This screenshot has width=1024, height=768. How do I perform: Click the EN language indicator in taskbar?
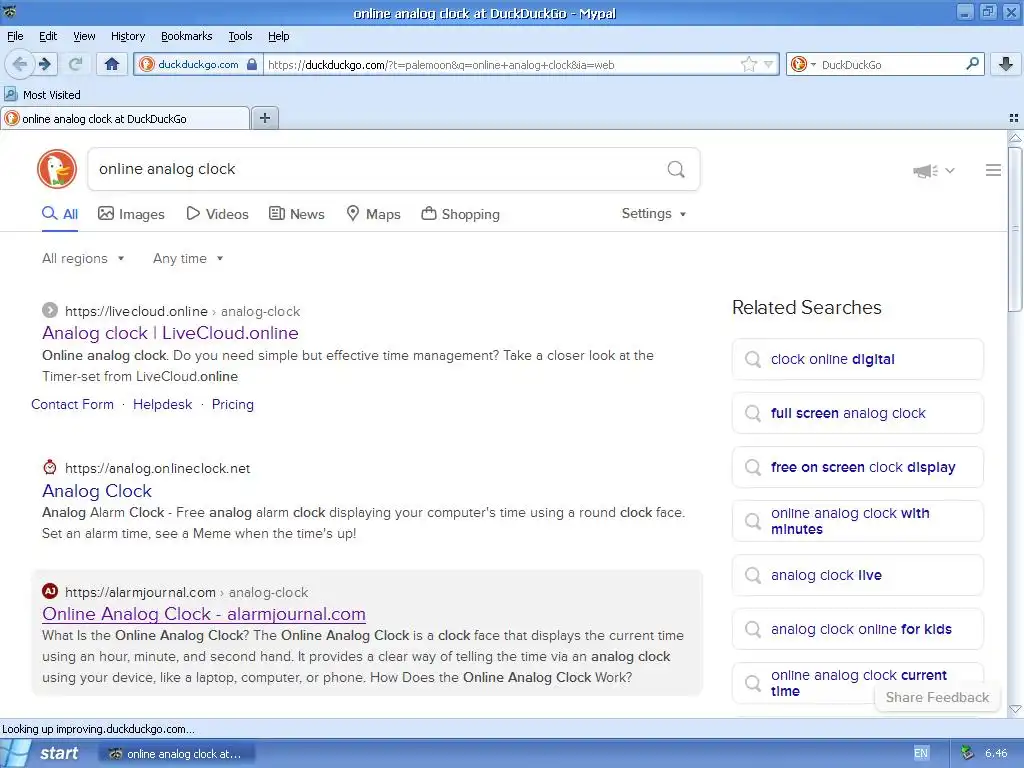pyautogui.click(x=921, y=753)
